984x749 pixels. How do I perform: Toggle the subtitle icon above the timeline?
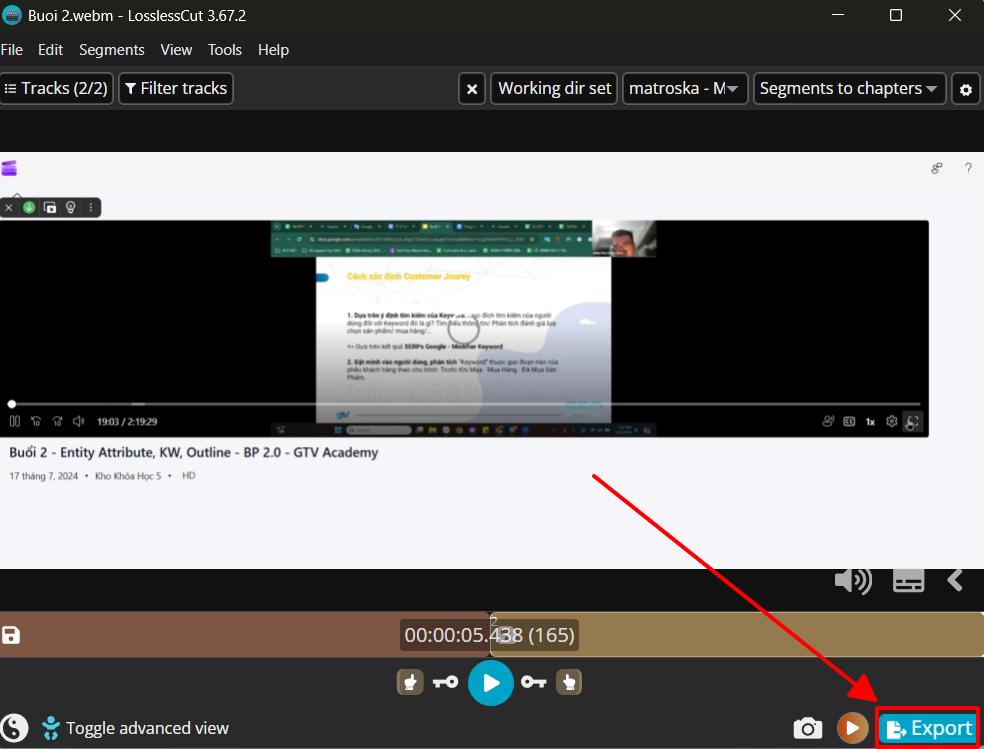point(908,581)
